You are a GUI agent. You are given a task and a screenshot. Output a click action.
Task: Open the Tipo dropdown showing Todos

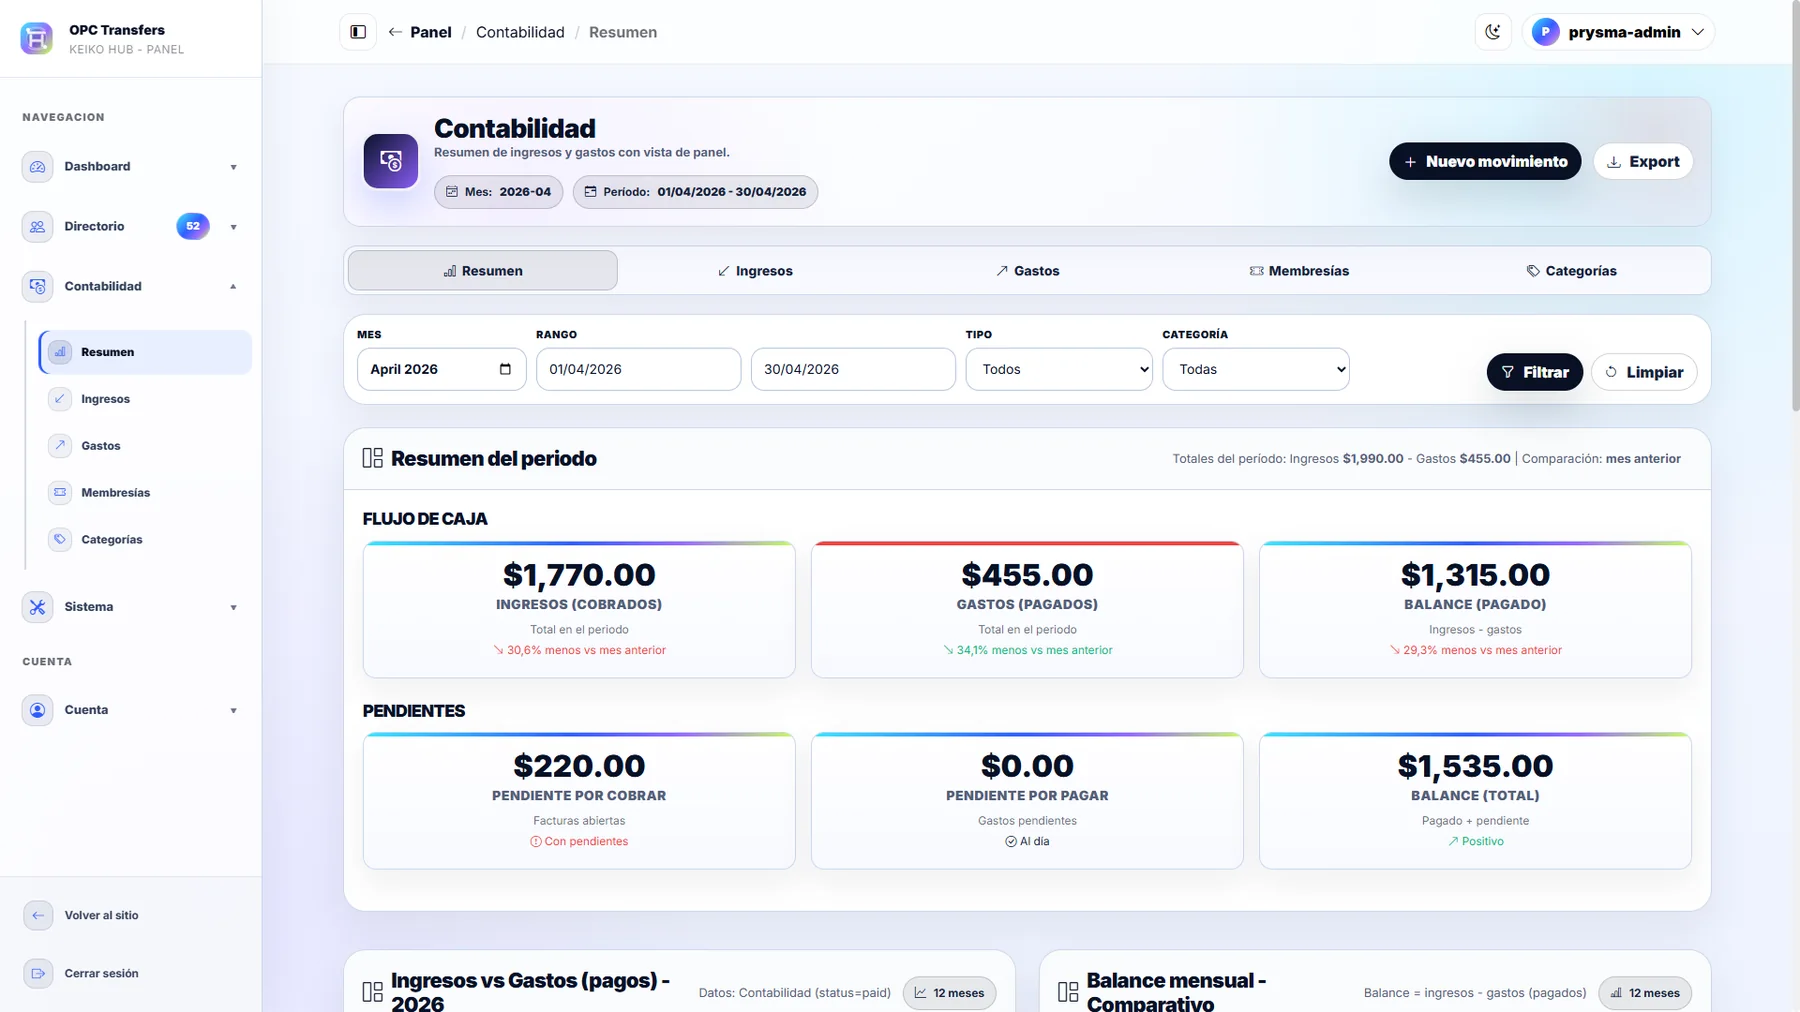click(x=1059, y=369)
